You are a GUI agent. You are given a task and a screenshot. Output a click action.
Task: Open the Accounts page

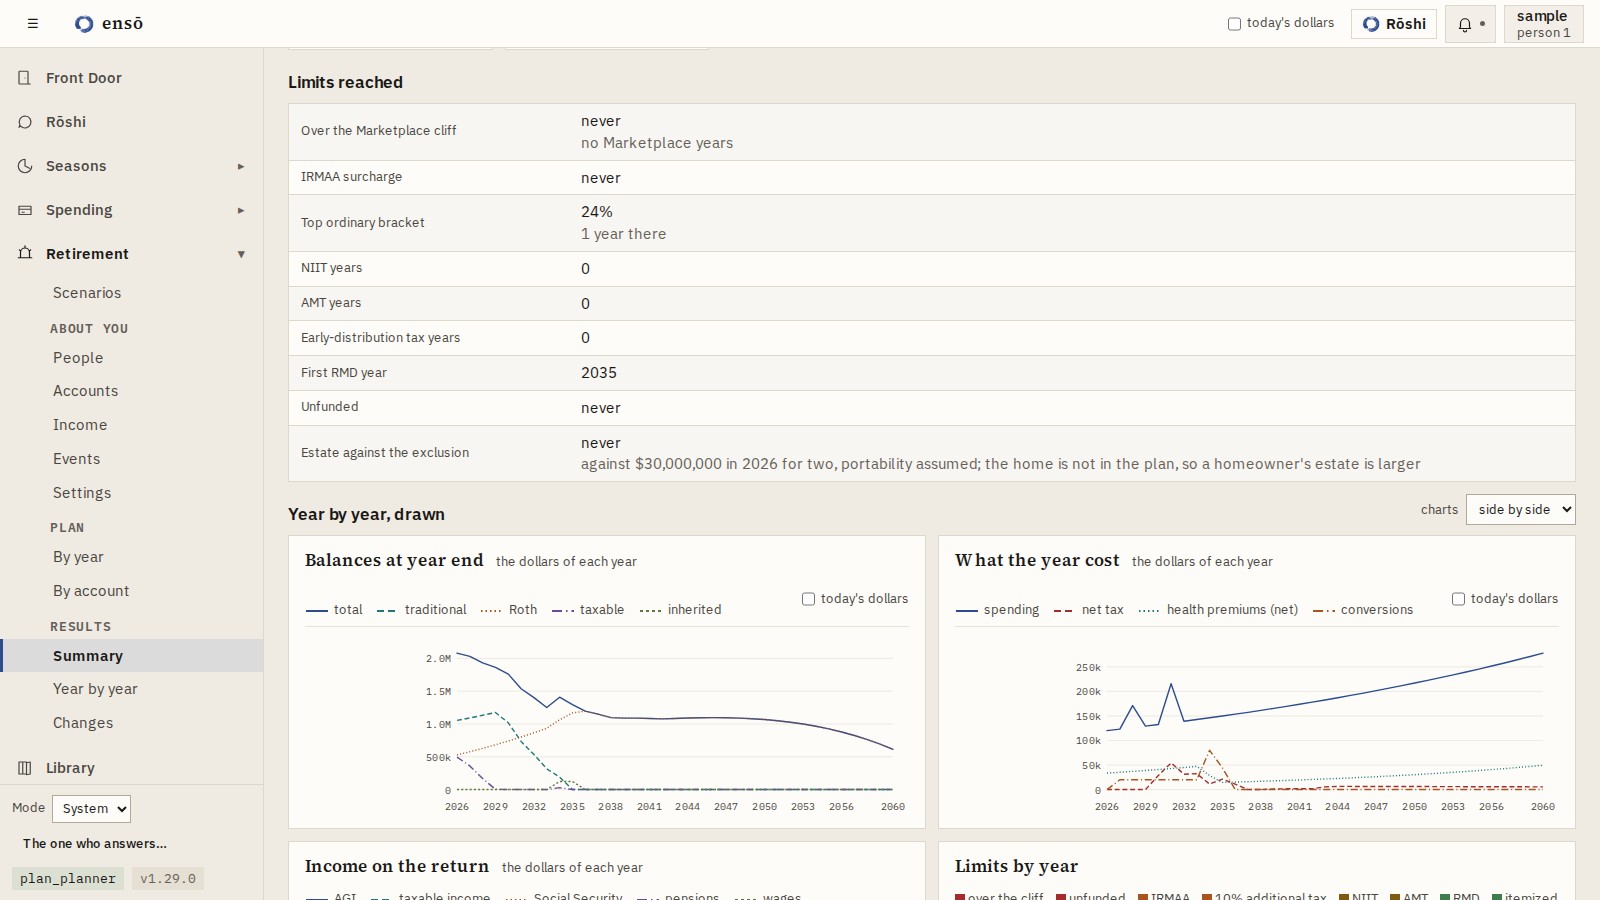point(85,391)
